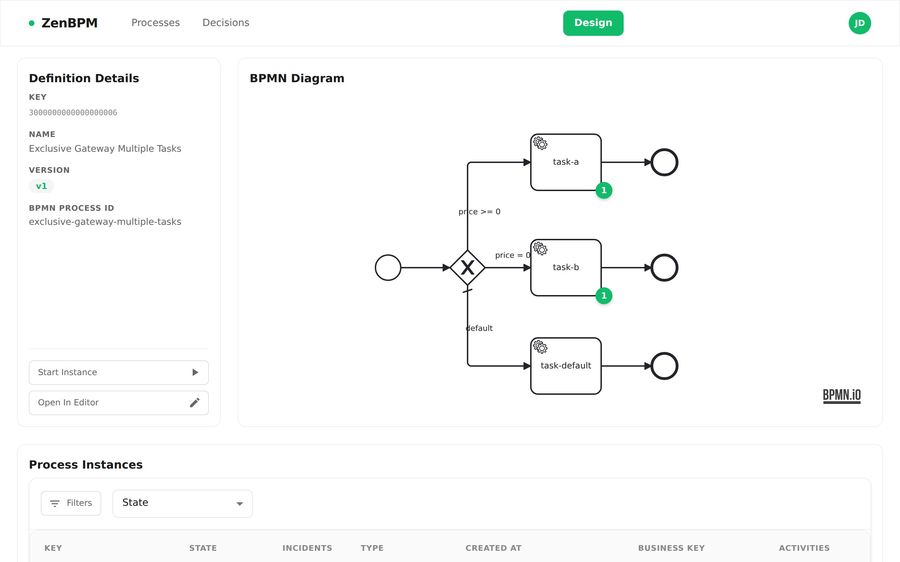Click the STATE column header
The height and width of the screenshot is (562, 900).
click(x=203, y=548)
